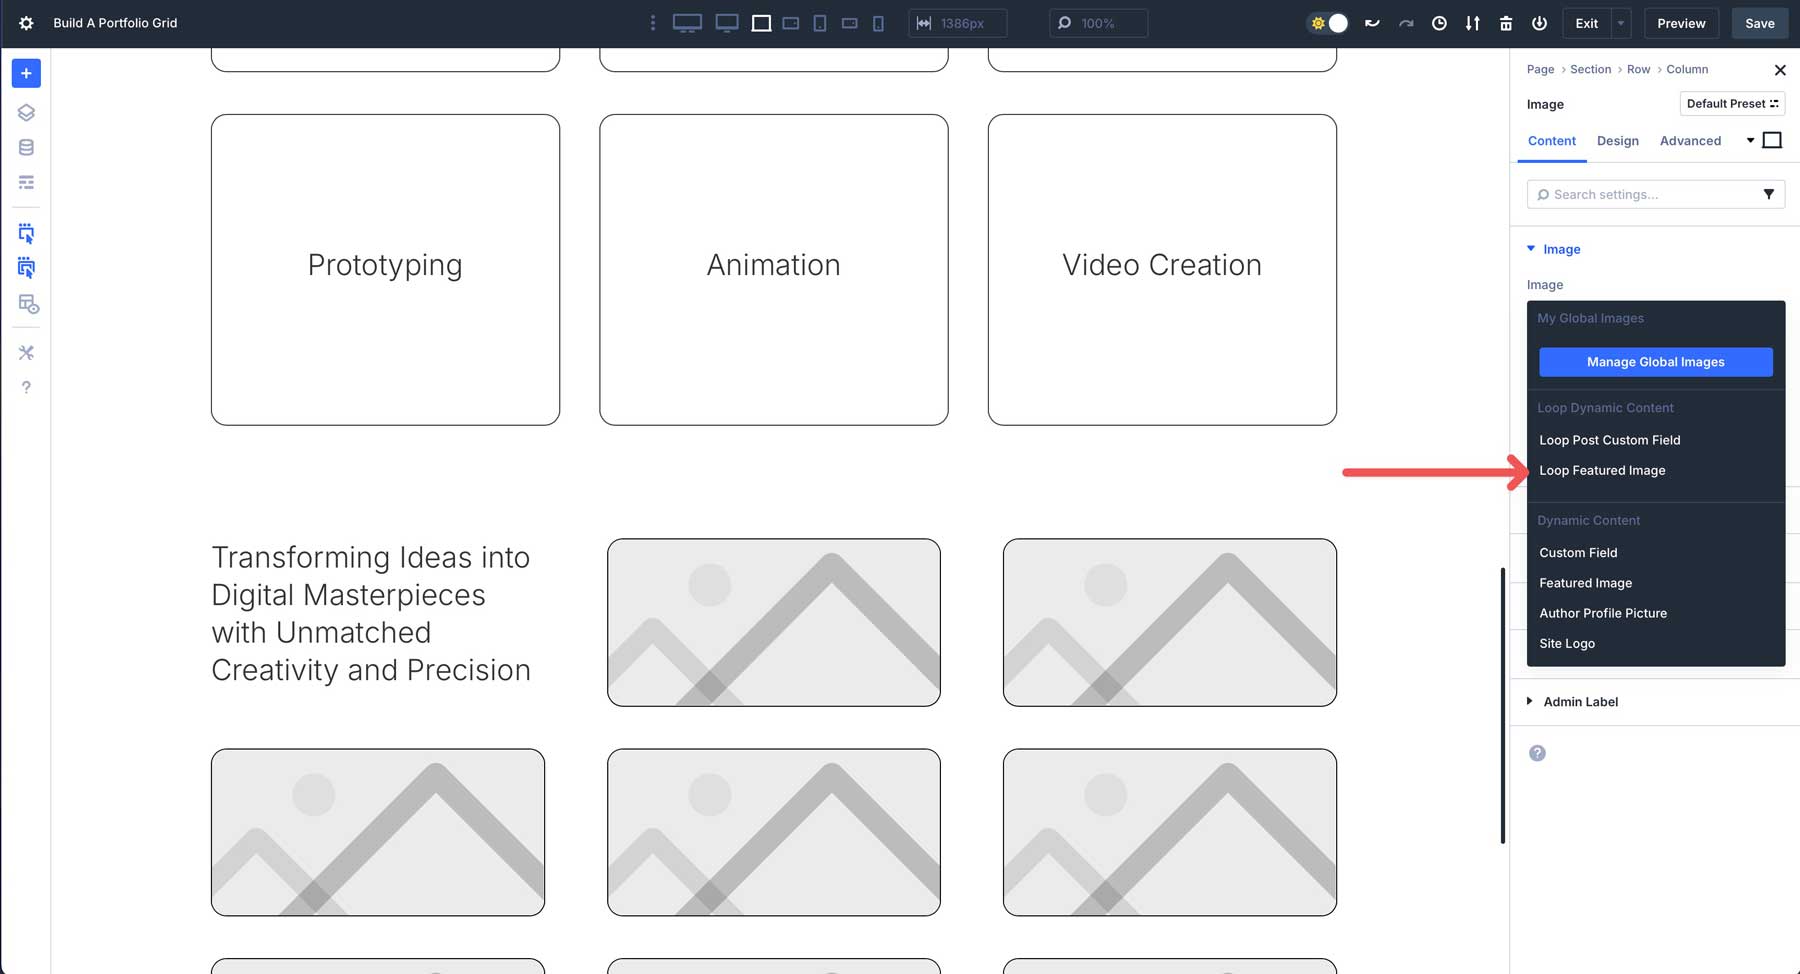1800x974 pixels.
Task: Toggle the light/dark mode switch
Action: pyautogui.click(x=1330, y=22)
